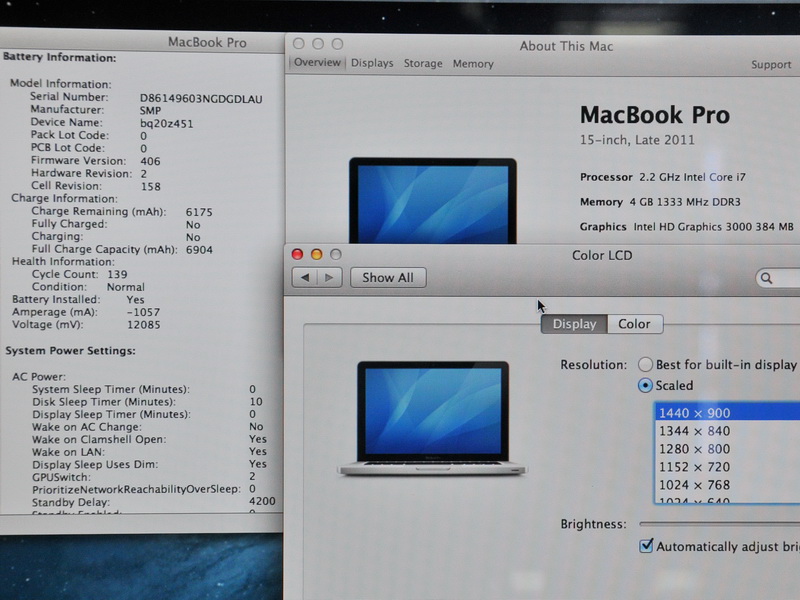Close the Color LCD window with red button
This screenshot has height=600, width=800.
point(297,254)
